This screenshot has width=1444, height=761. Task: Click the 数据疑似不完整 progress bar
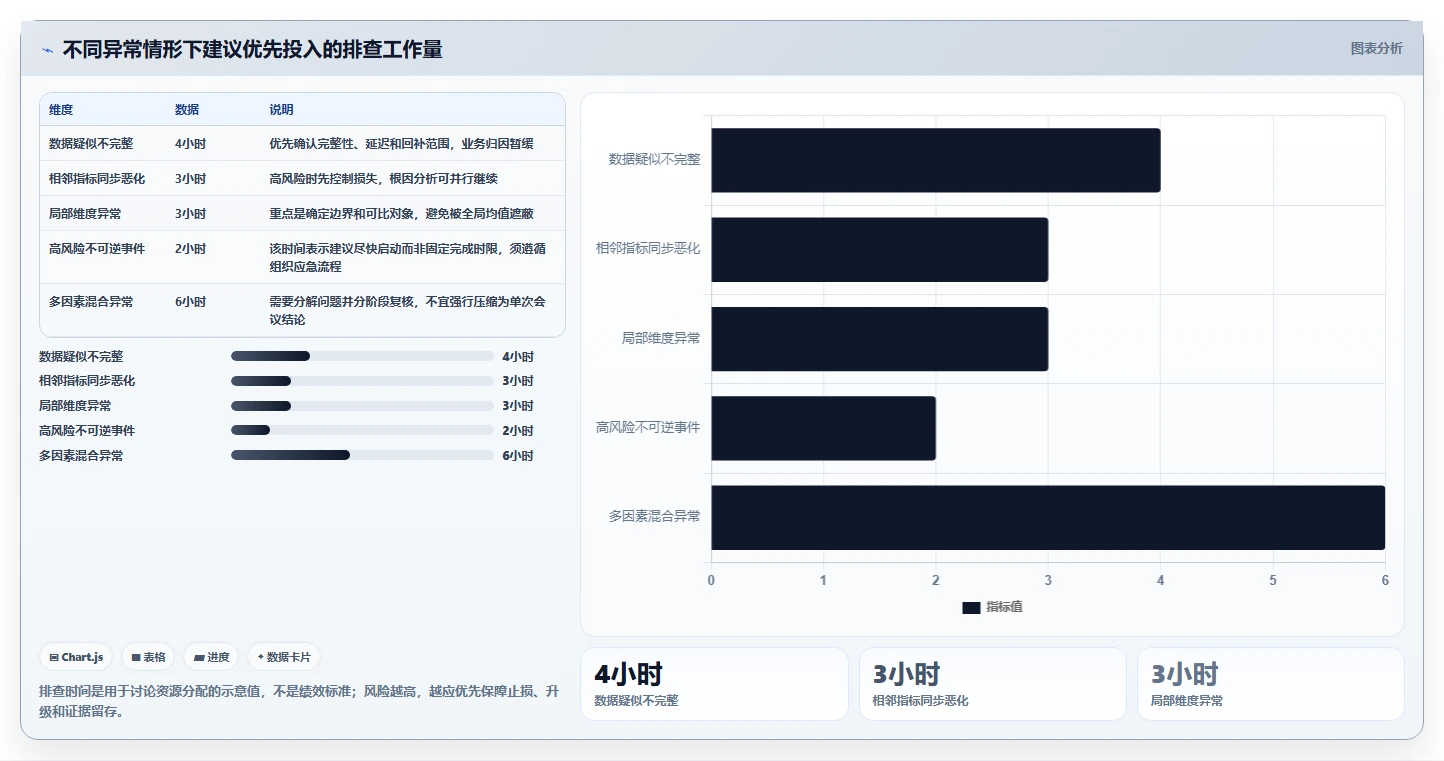tap(362, 356)
